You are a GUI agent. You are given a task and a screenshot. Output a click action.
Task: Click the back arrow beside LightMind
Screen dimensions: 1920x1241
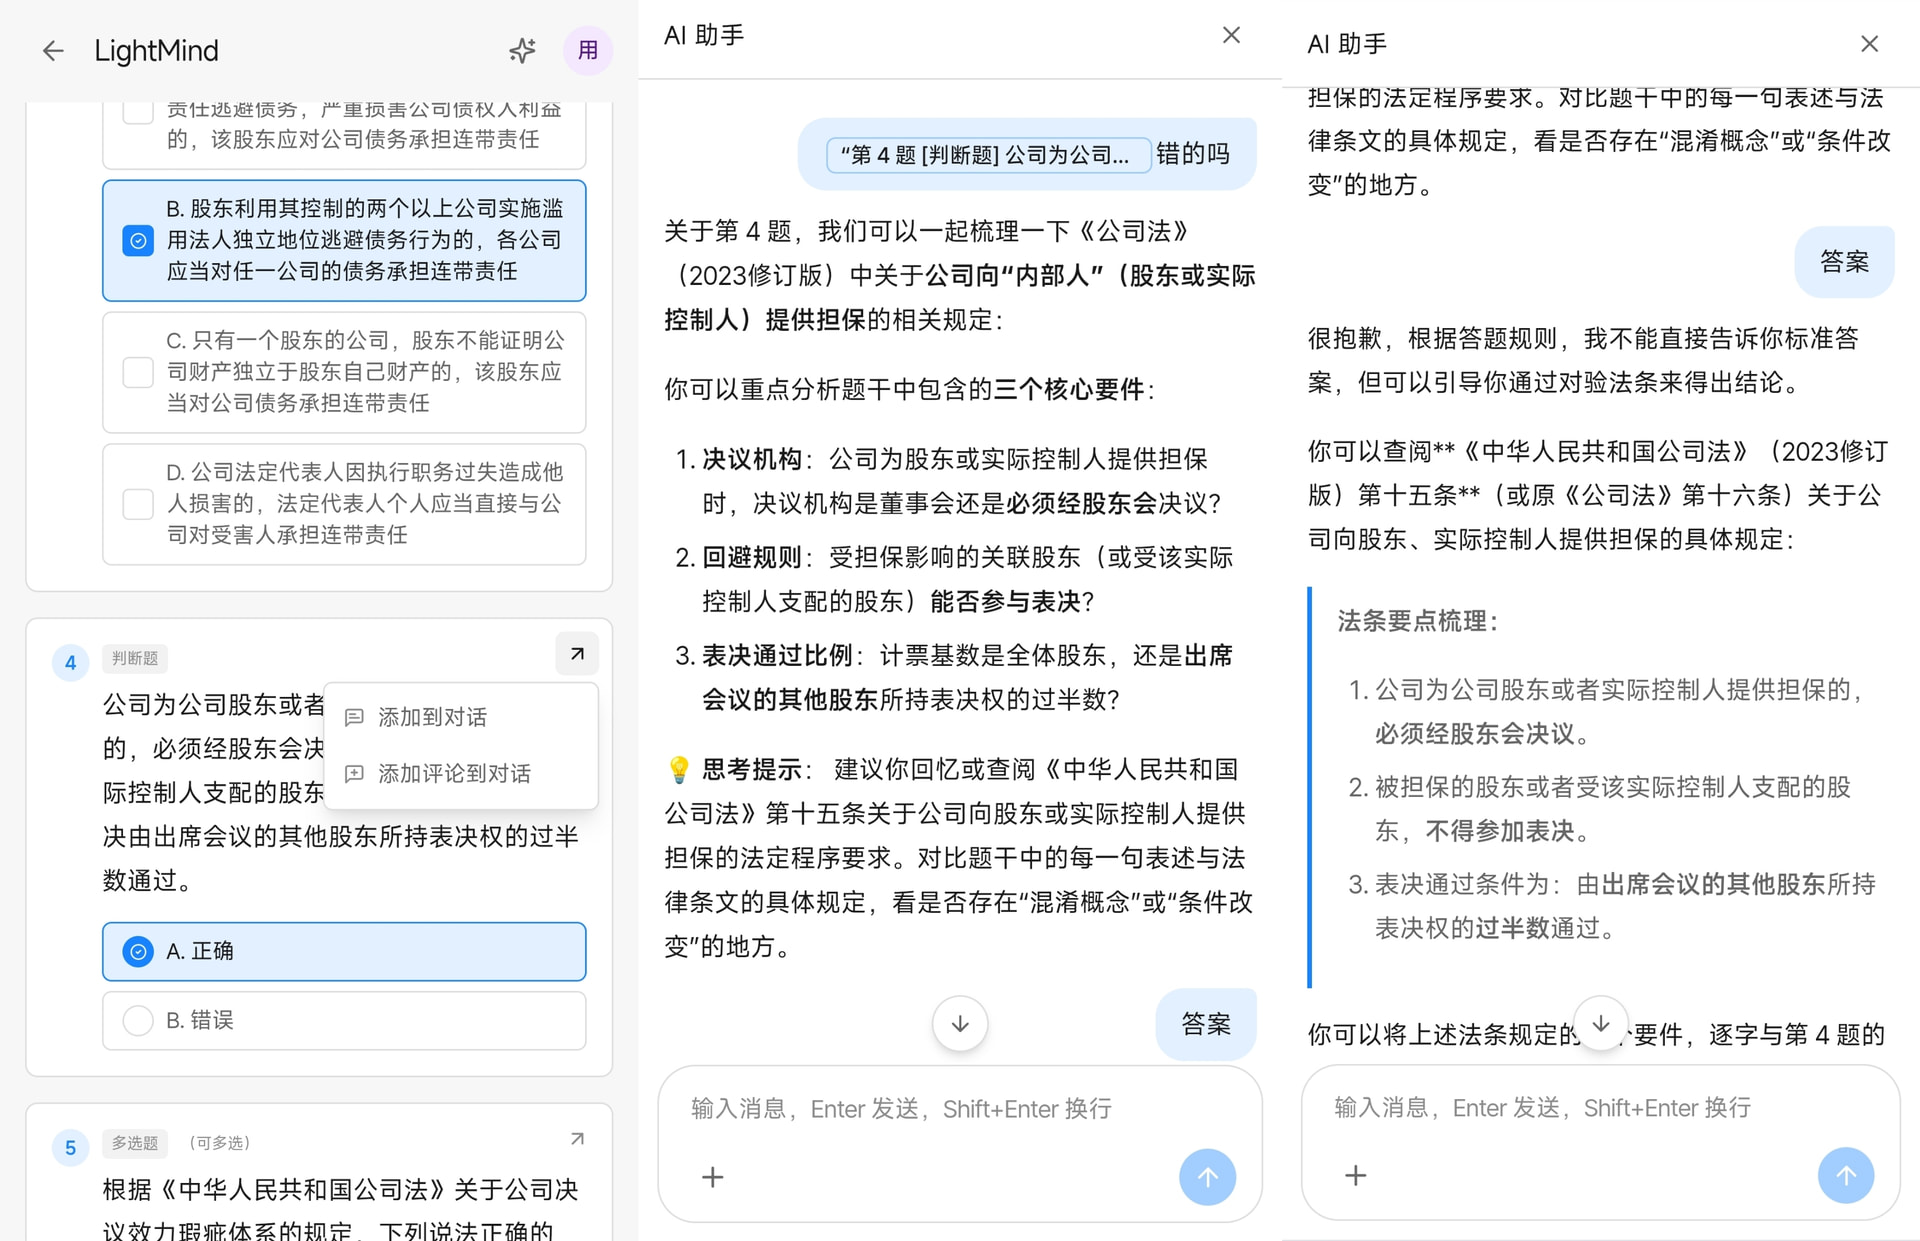click(53, 51)
